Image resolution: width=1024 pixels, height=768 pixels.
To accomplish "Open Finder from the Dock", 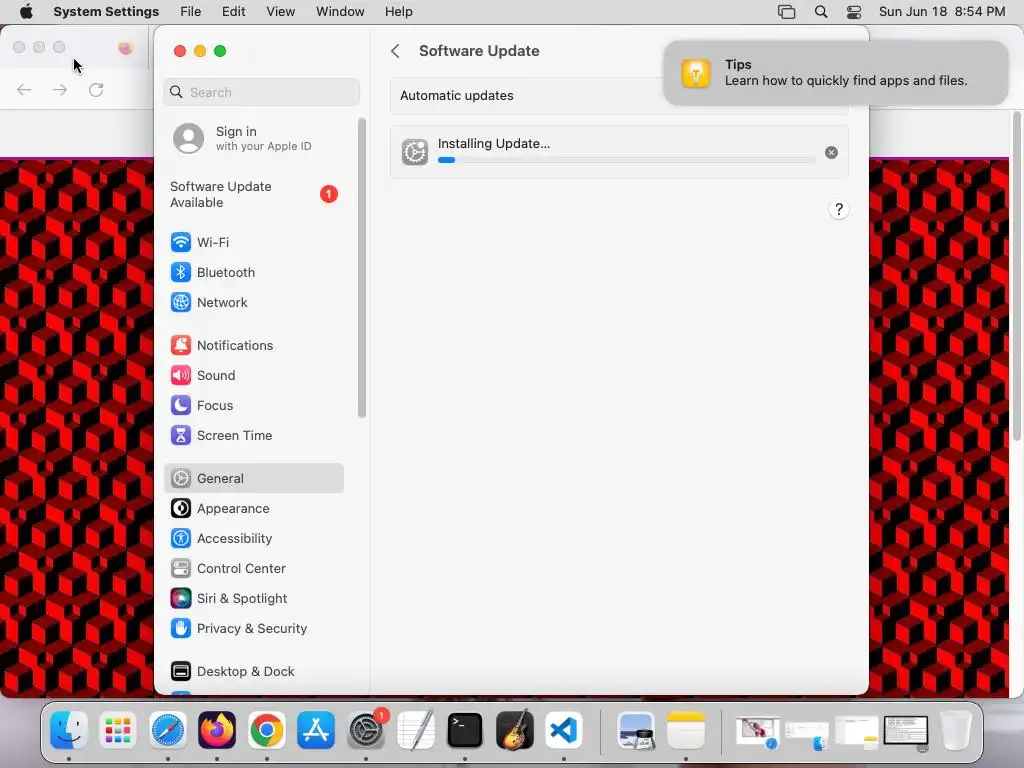I will click(69, 730).
